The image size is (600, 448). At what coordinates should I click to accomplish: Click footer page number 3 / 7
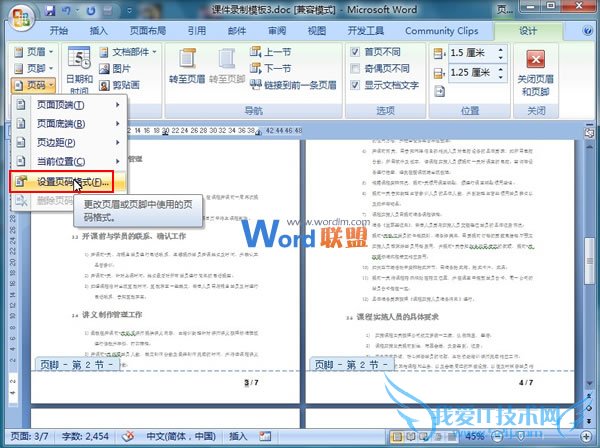click(x=251, y=383)
